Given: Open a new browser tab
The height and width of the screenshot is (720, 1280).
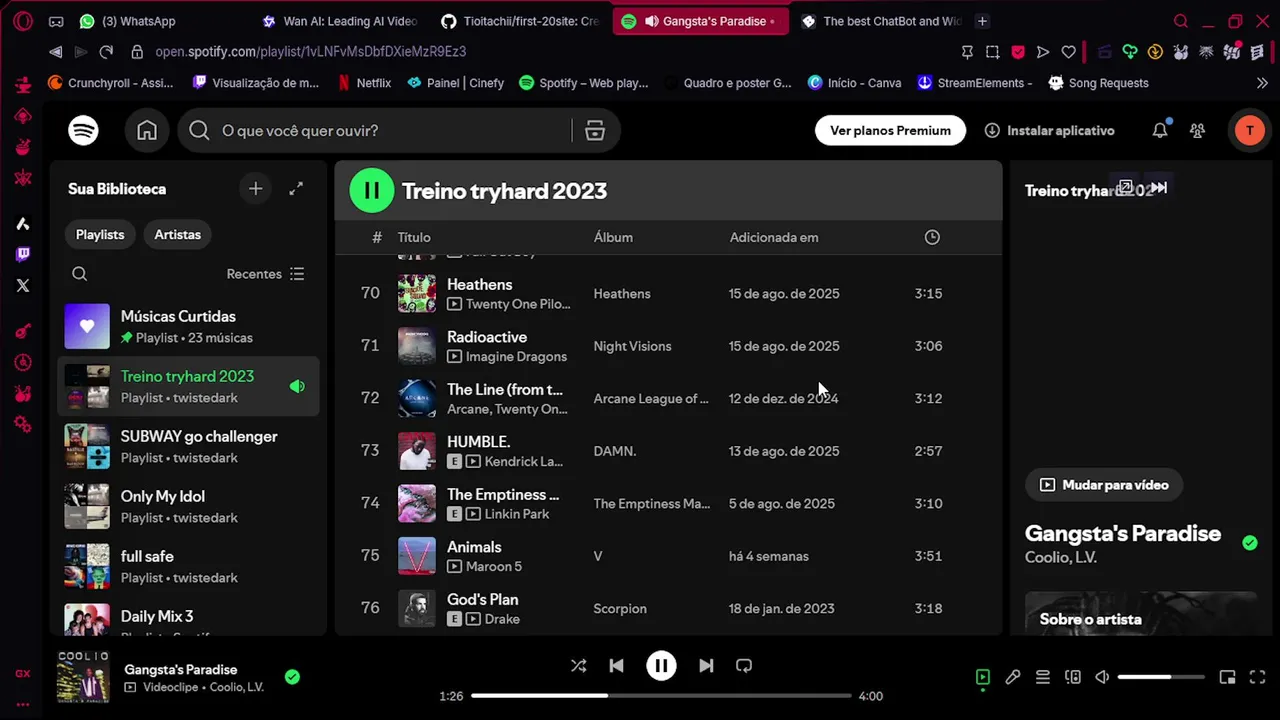Looking at the screenshot, I should point(982,21).
